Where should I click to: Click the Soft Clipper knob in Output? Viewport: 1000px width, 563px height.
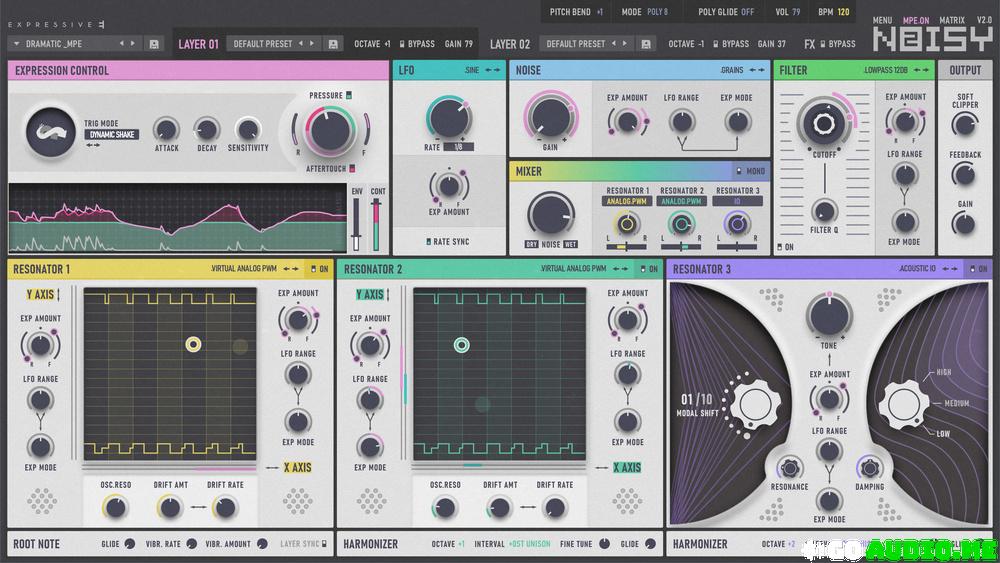click(x=964, y=125)
